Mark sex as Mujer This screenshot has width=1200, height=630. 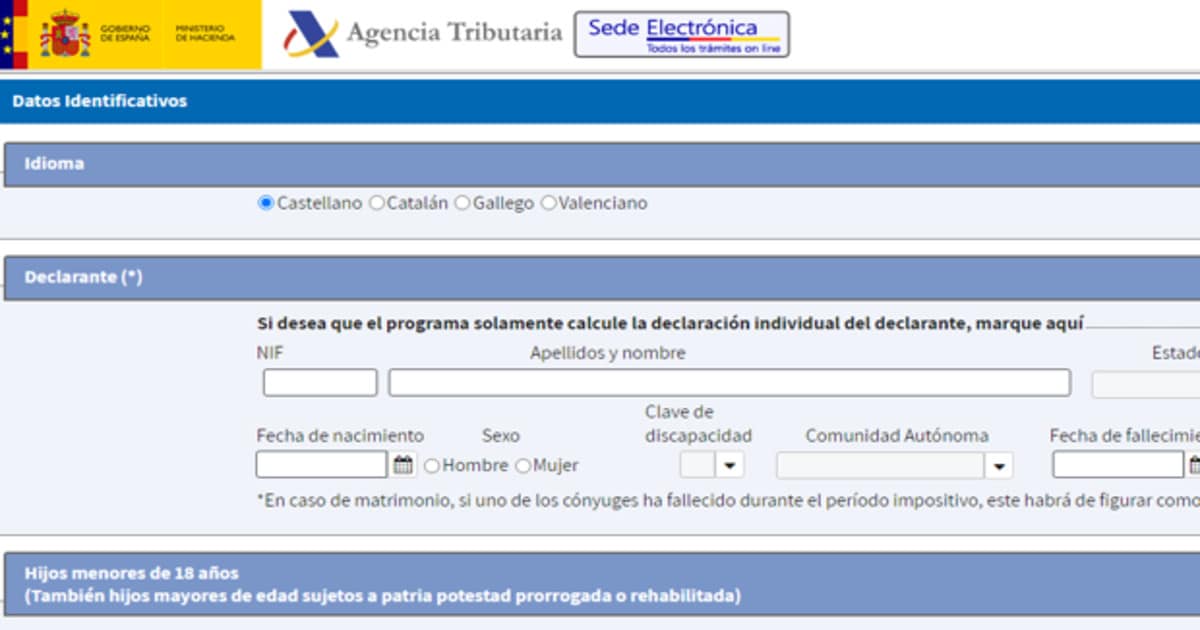523,466
